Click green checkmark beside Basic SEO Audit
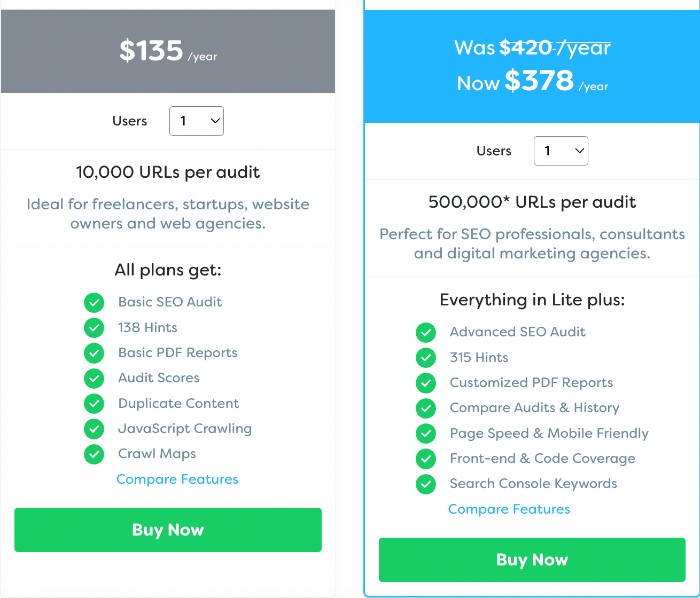 pos(94,302)
